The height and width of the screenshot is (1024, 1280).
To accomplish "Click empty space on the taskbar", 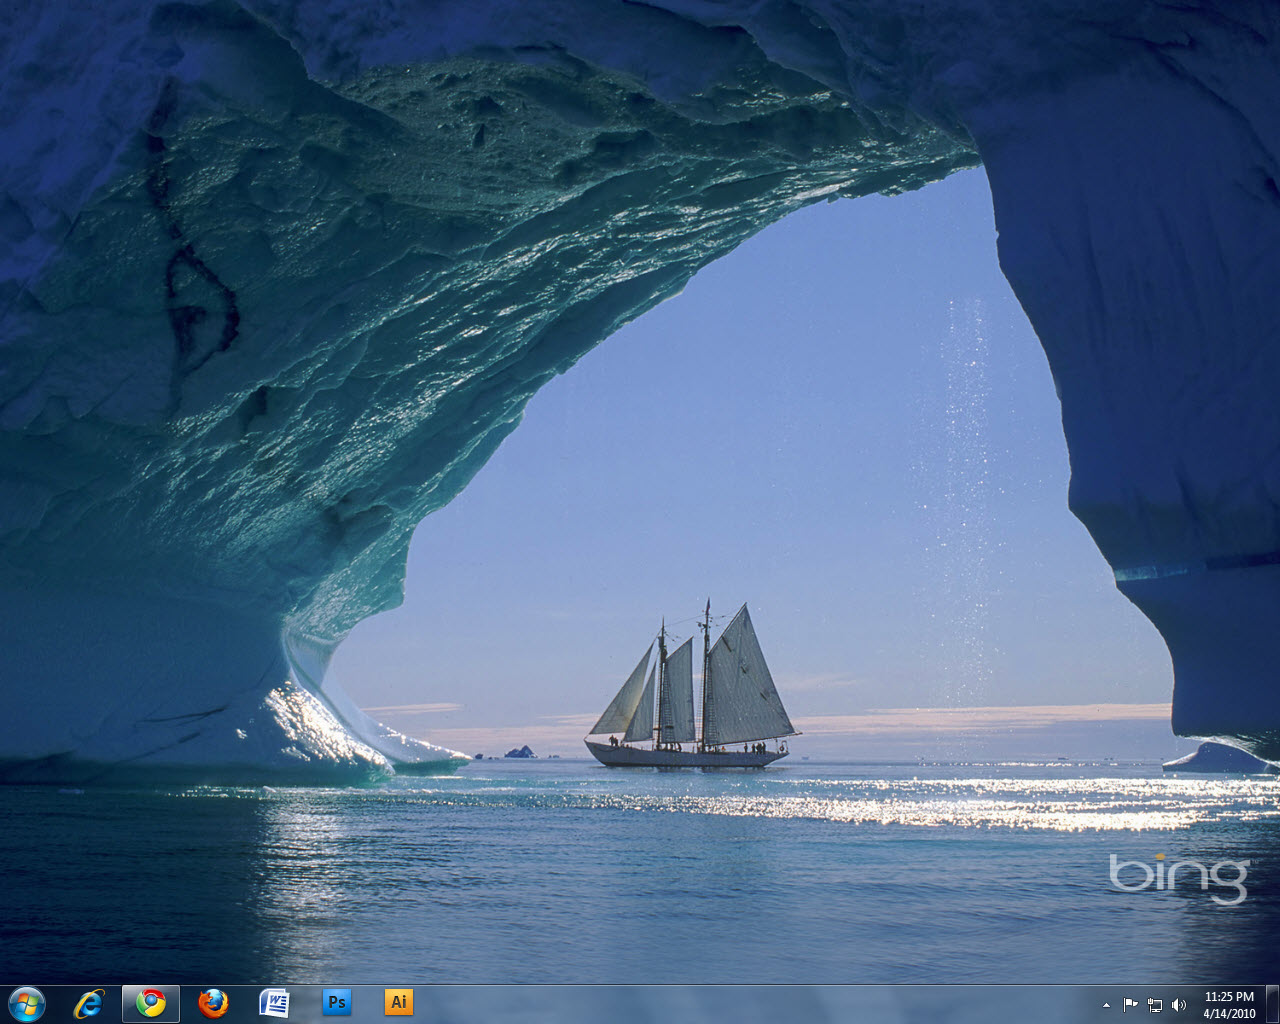I will pyautogui.click(x=700, y=1003).
